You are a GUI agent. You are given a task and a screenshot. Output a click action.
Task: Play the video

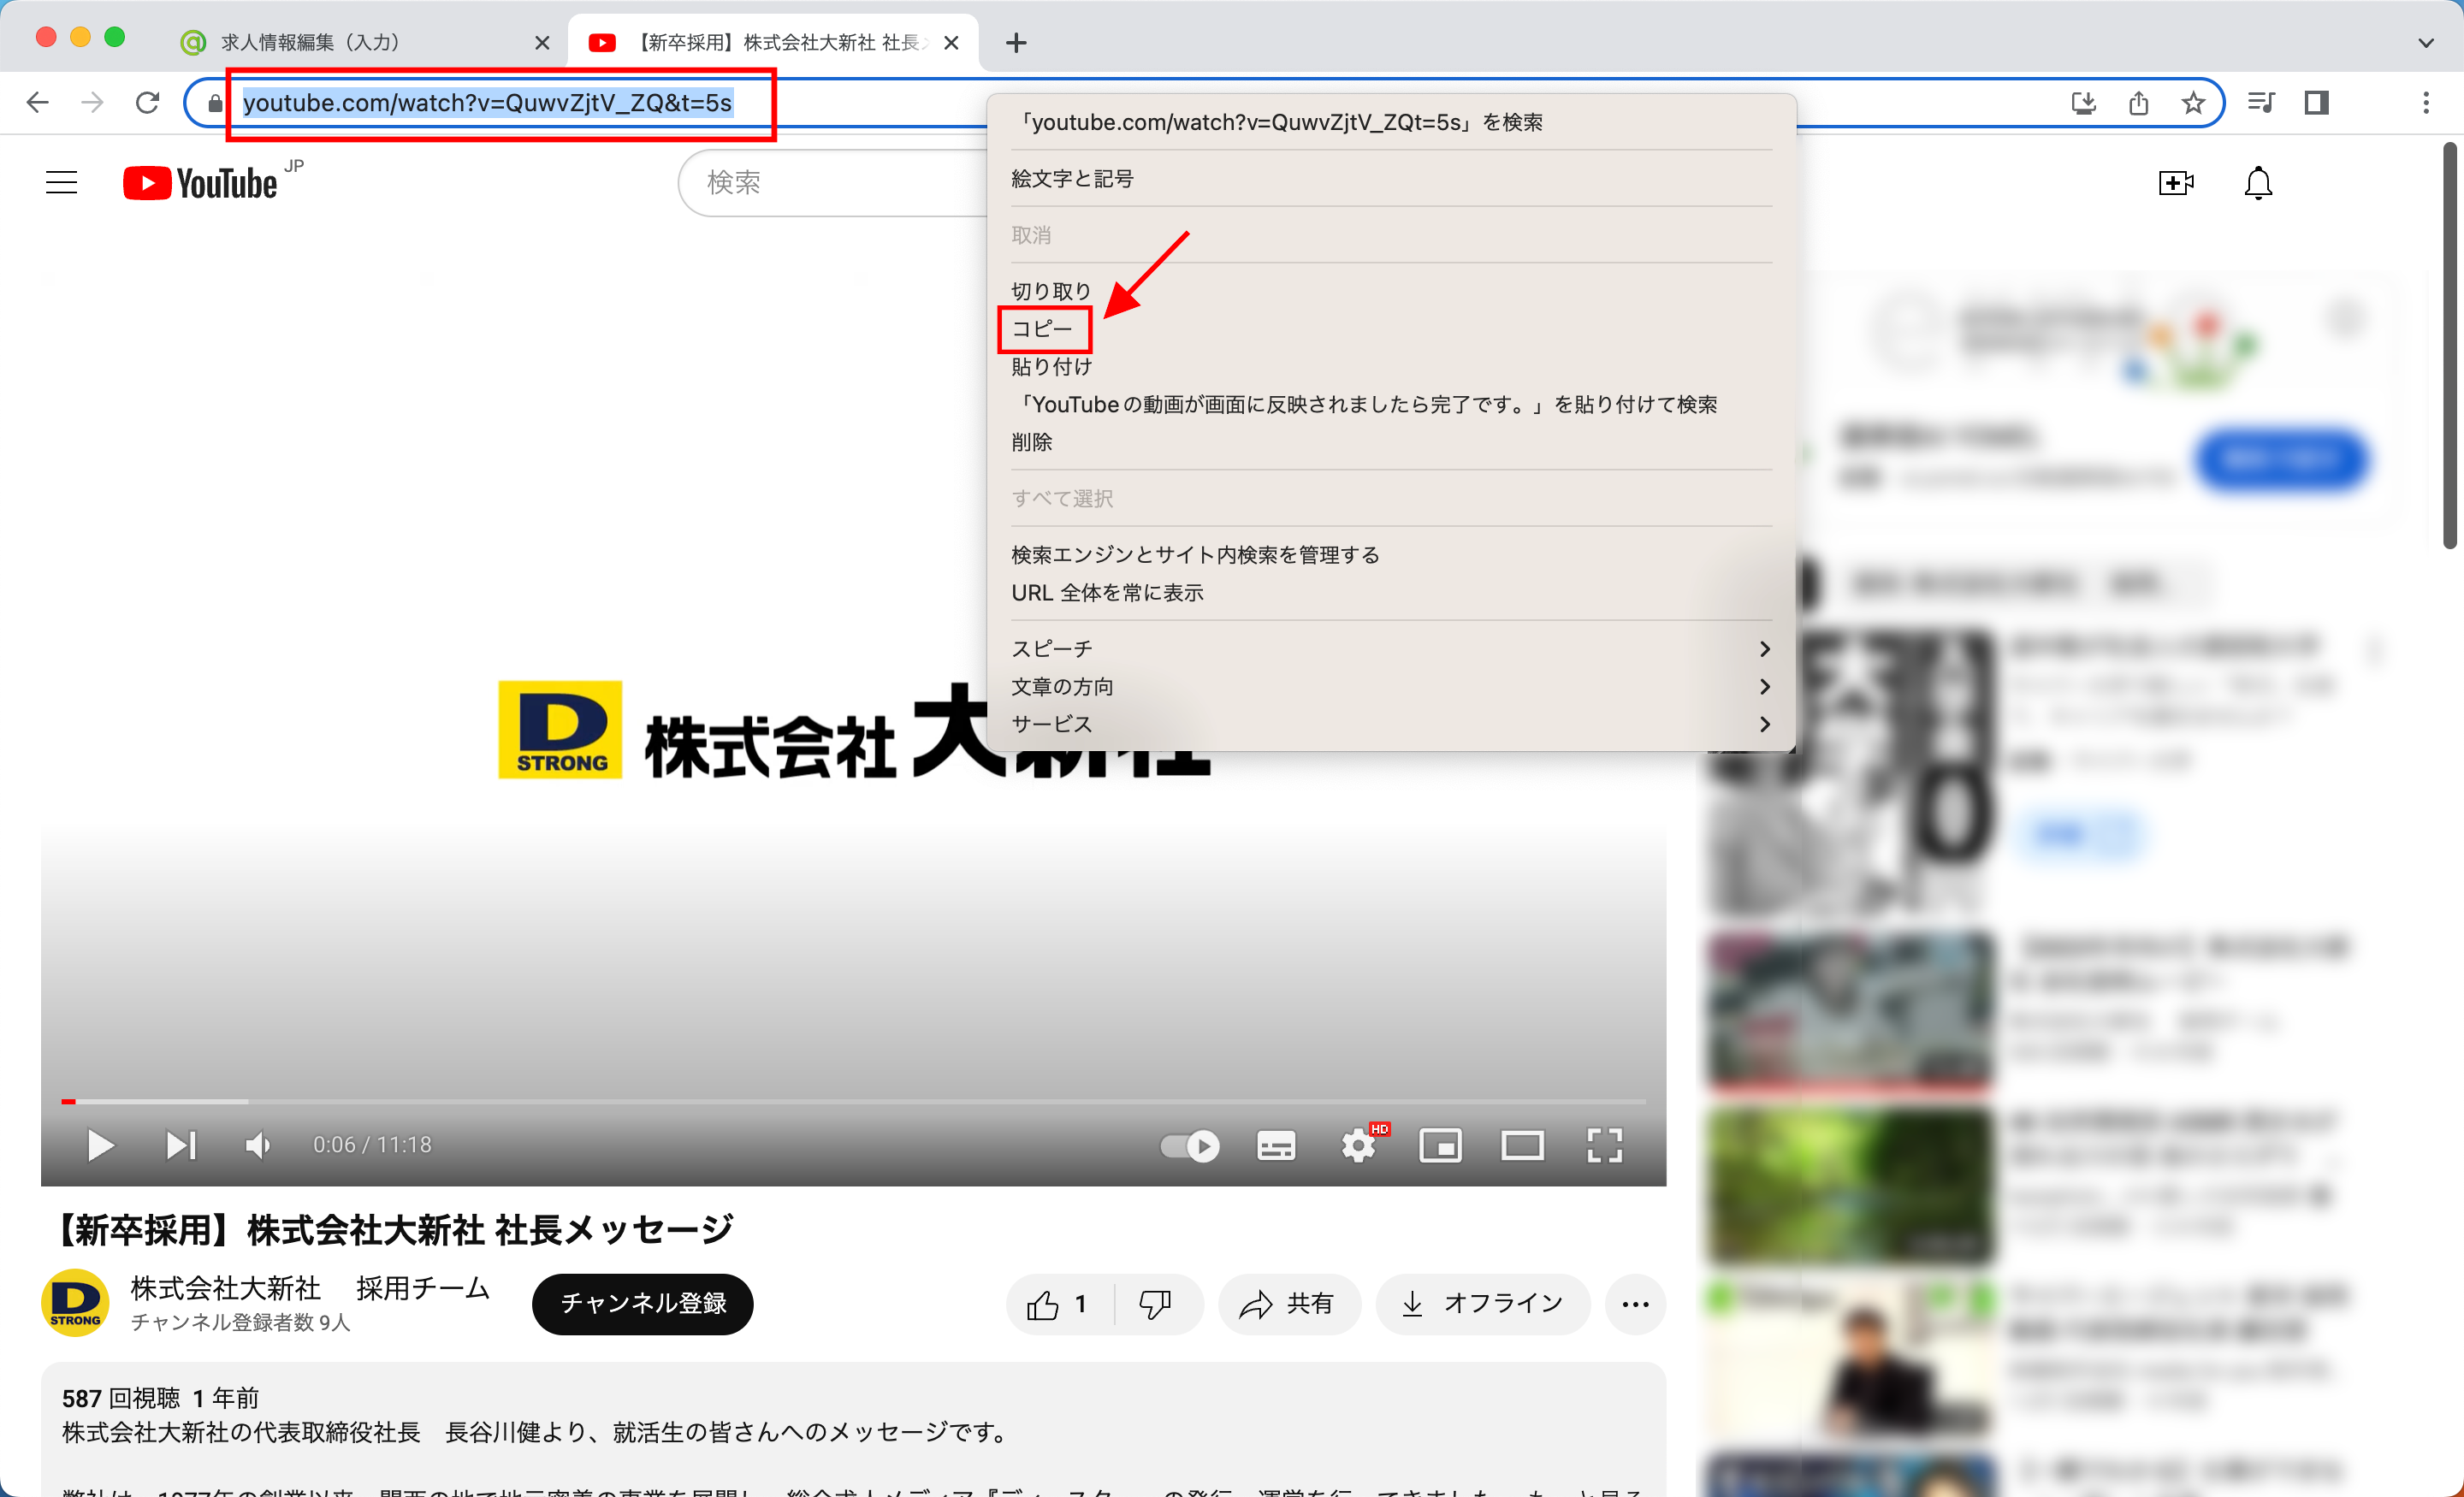pos(100,1145)
